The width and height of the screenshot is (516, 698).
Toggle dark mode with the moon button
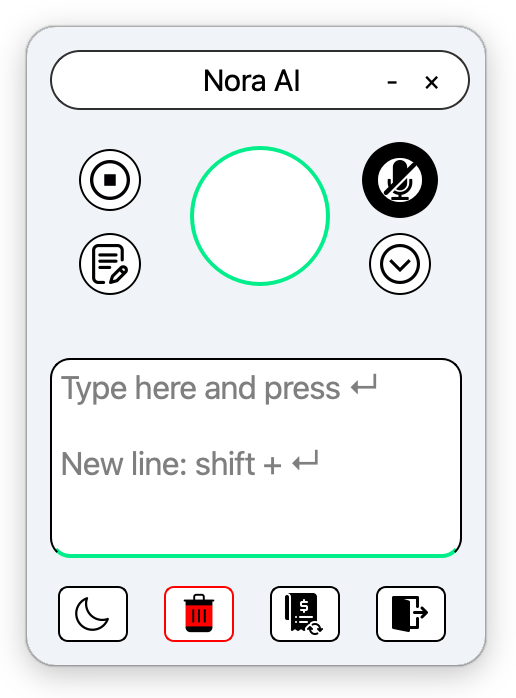coord(93,614)
